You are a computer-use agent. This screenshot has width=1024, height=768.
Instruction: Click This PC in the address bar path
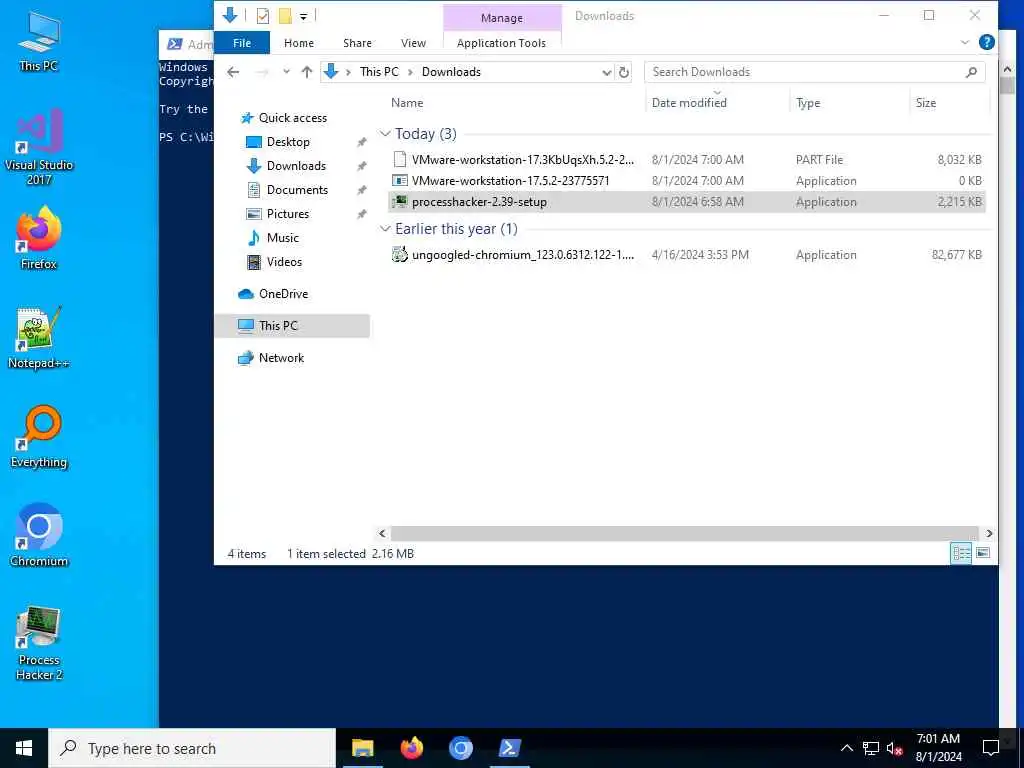[379, 72]
